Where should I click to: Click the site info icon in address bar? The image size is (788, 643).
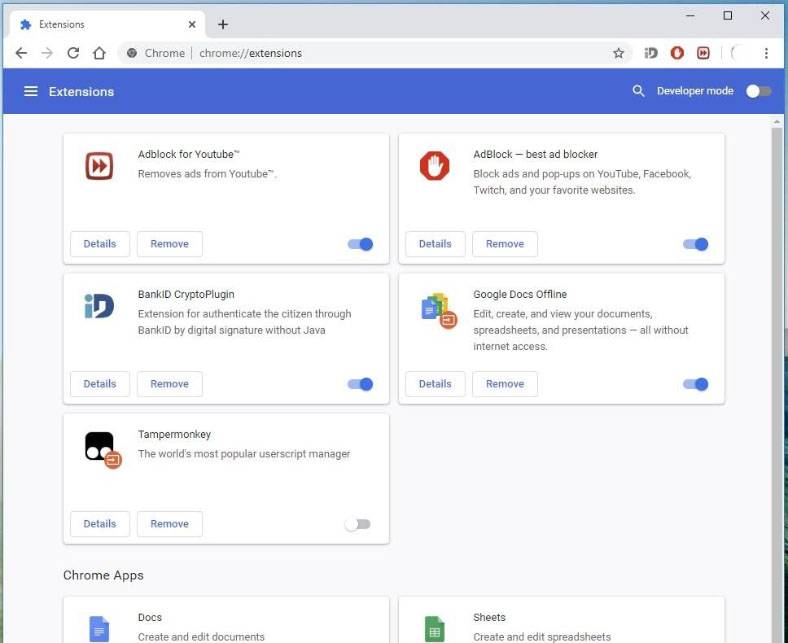[132, 53]
